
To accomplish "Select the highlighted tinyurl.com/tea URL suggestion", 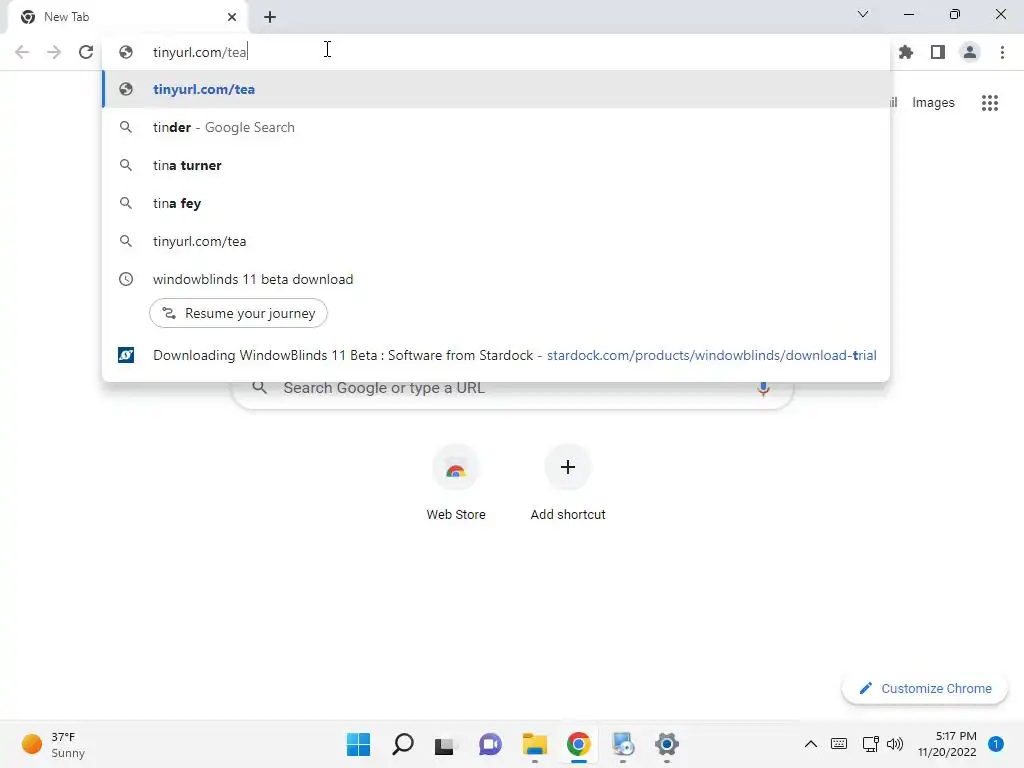I will 496,89.
